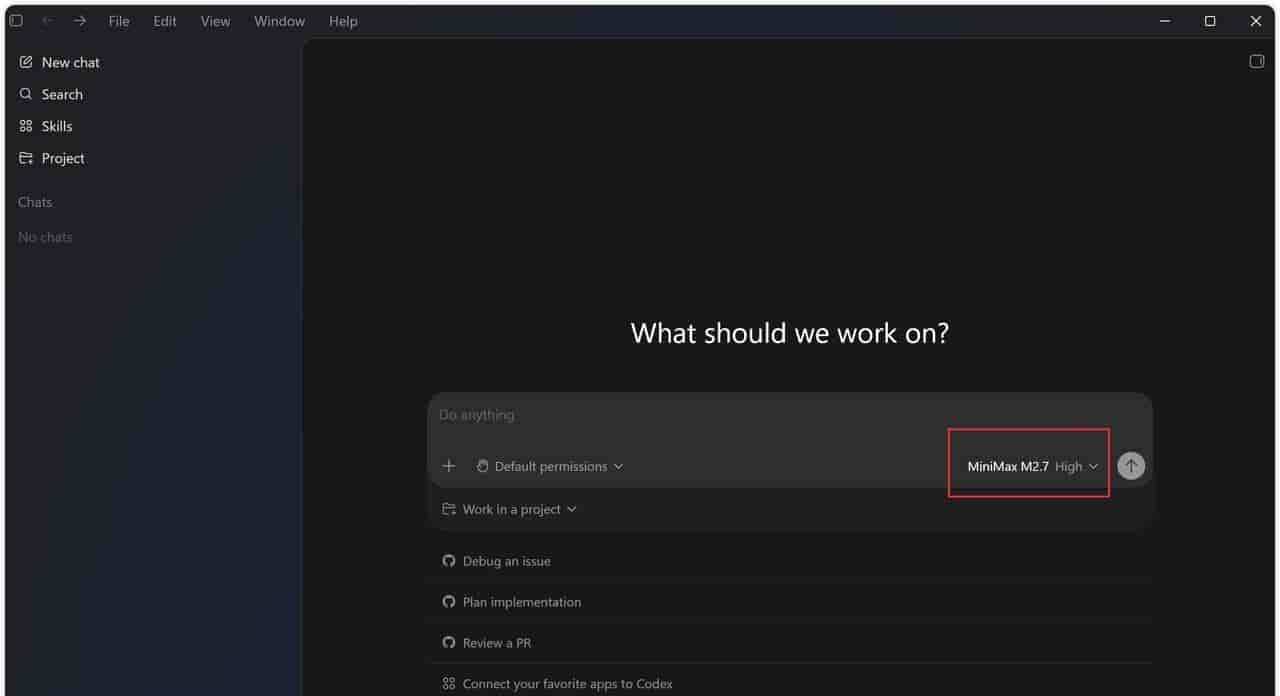
Task: Click the plus attach icon in composer
Action: tap(449, 466)
